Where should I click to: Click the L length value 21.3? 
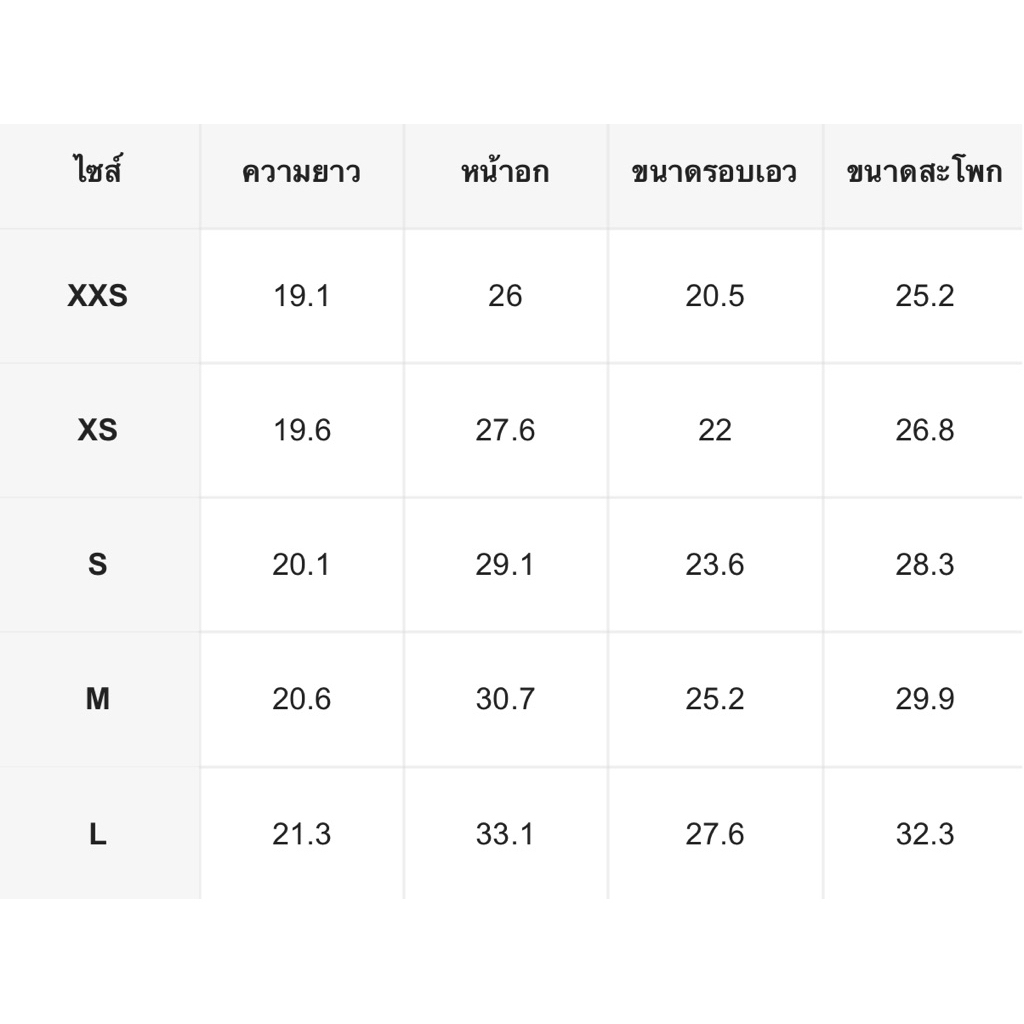pyautogui.click(x=301, y=834)
